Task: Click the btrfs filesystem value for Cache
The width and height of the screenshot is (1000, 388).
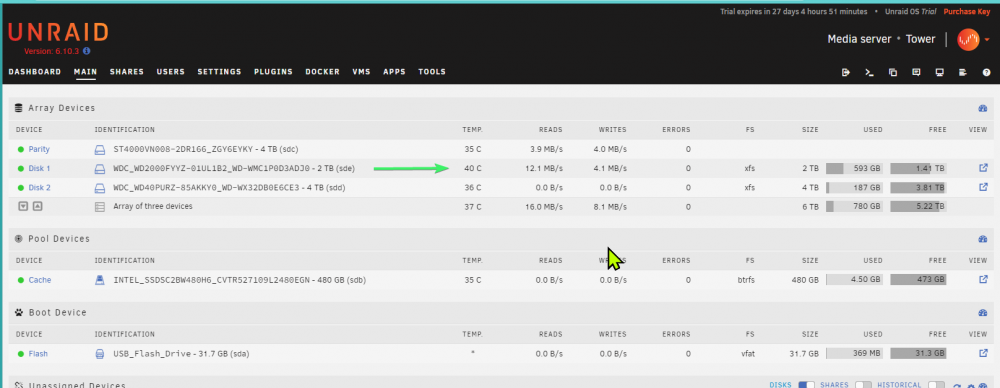Action: (x=746, y=280)
